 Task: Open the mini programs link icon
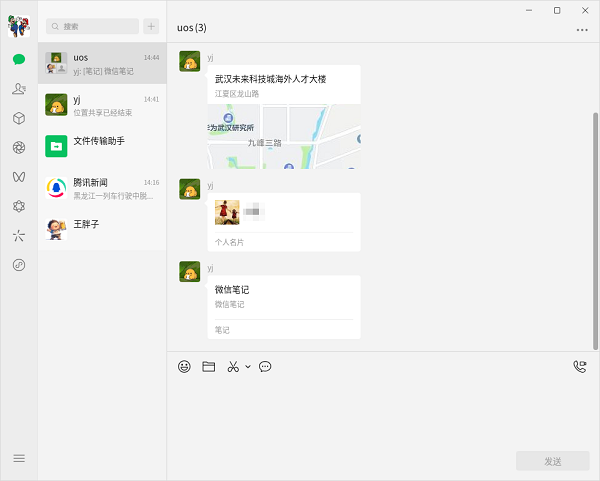click(x=18, y=265)
